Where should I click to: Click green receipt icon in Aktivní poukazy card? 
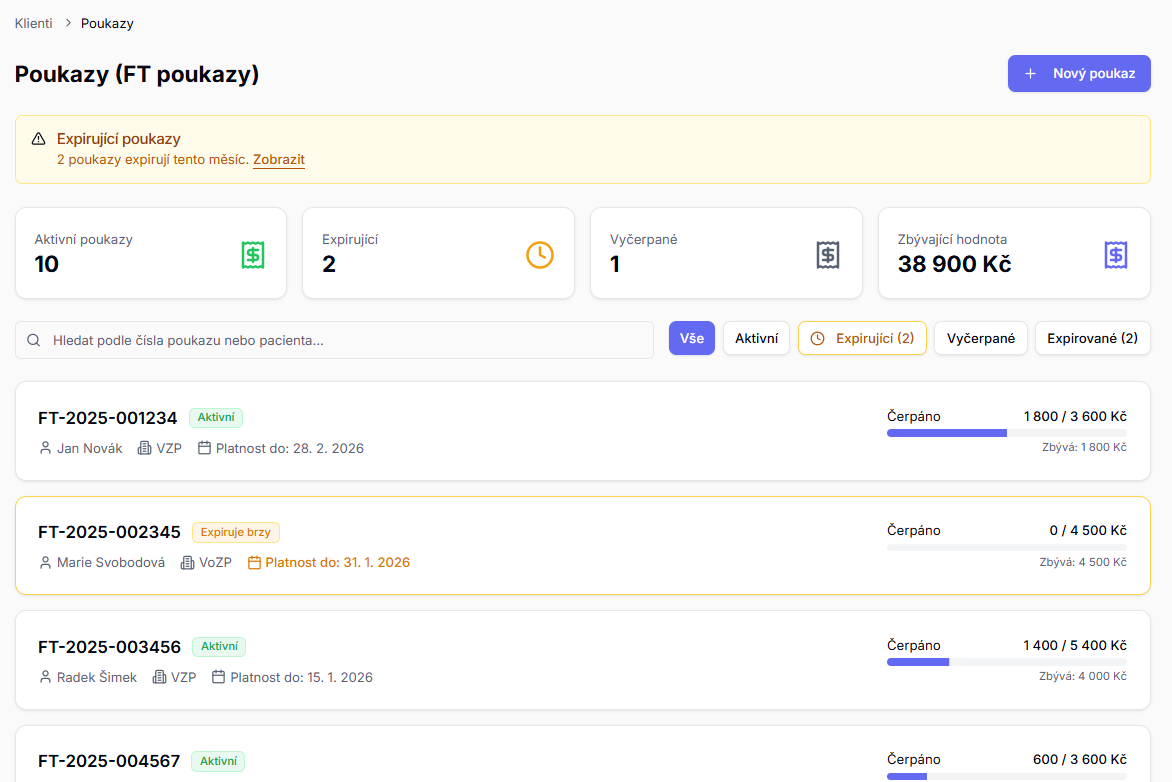pyautogui.click(x=253, y=255)
